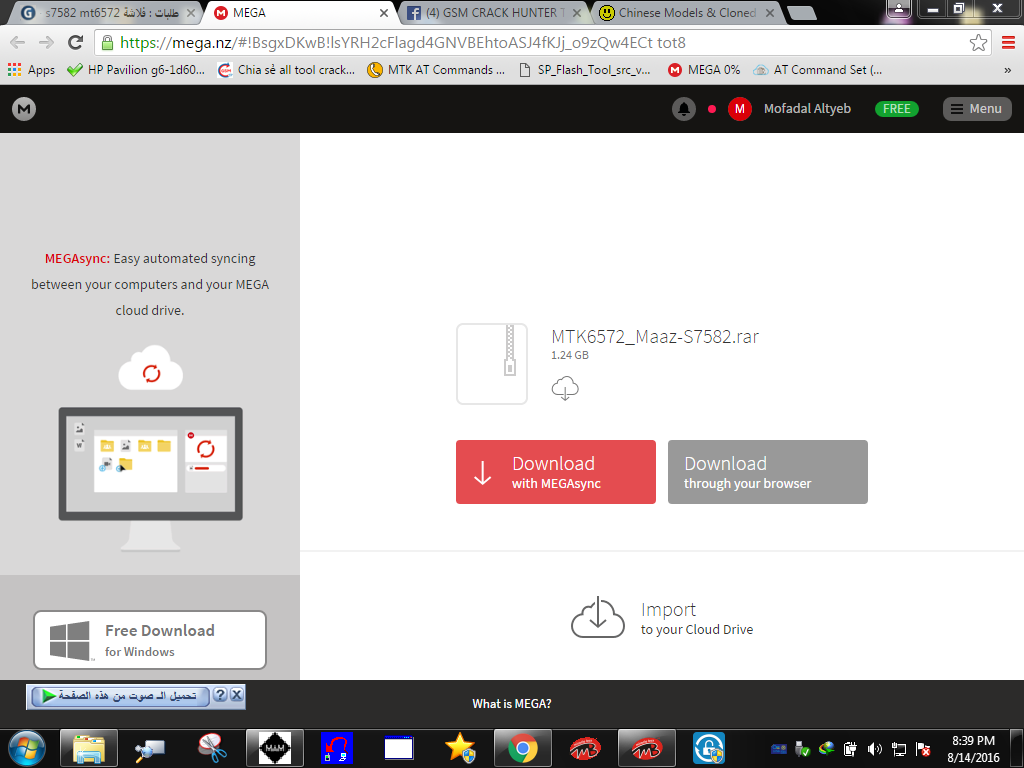Image resolution: width=1024 pixels, height=768 pixels.
Task: Click the network tray icon
Action: pyautogui.click(x=899, y=749)
